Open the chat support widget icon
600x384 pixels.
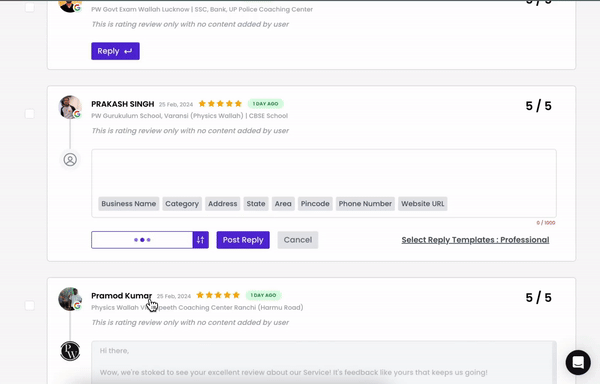pos(578,362)
